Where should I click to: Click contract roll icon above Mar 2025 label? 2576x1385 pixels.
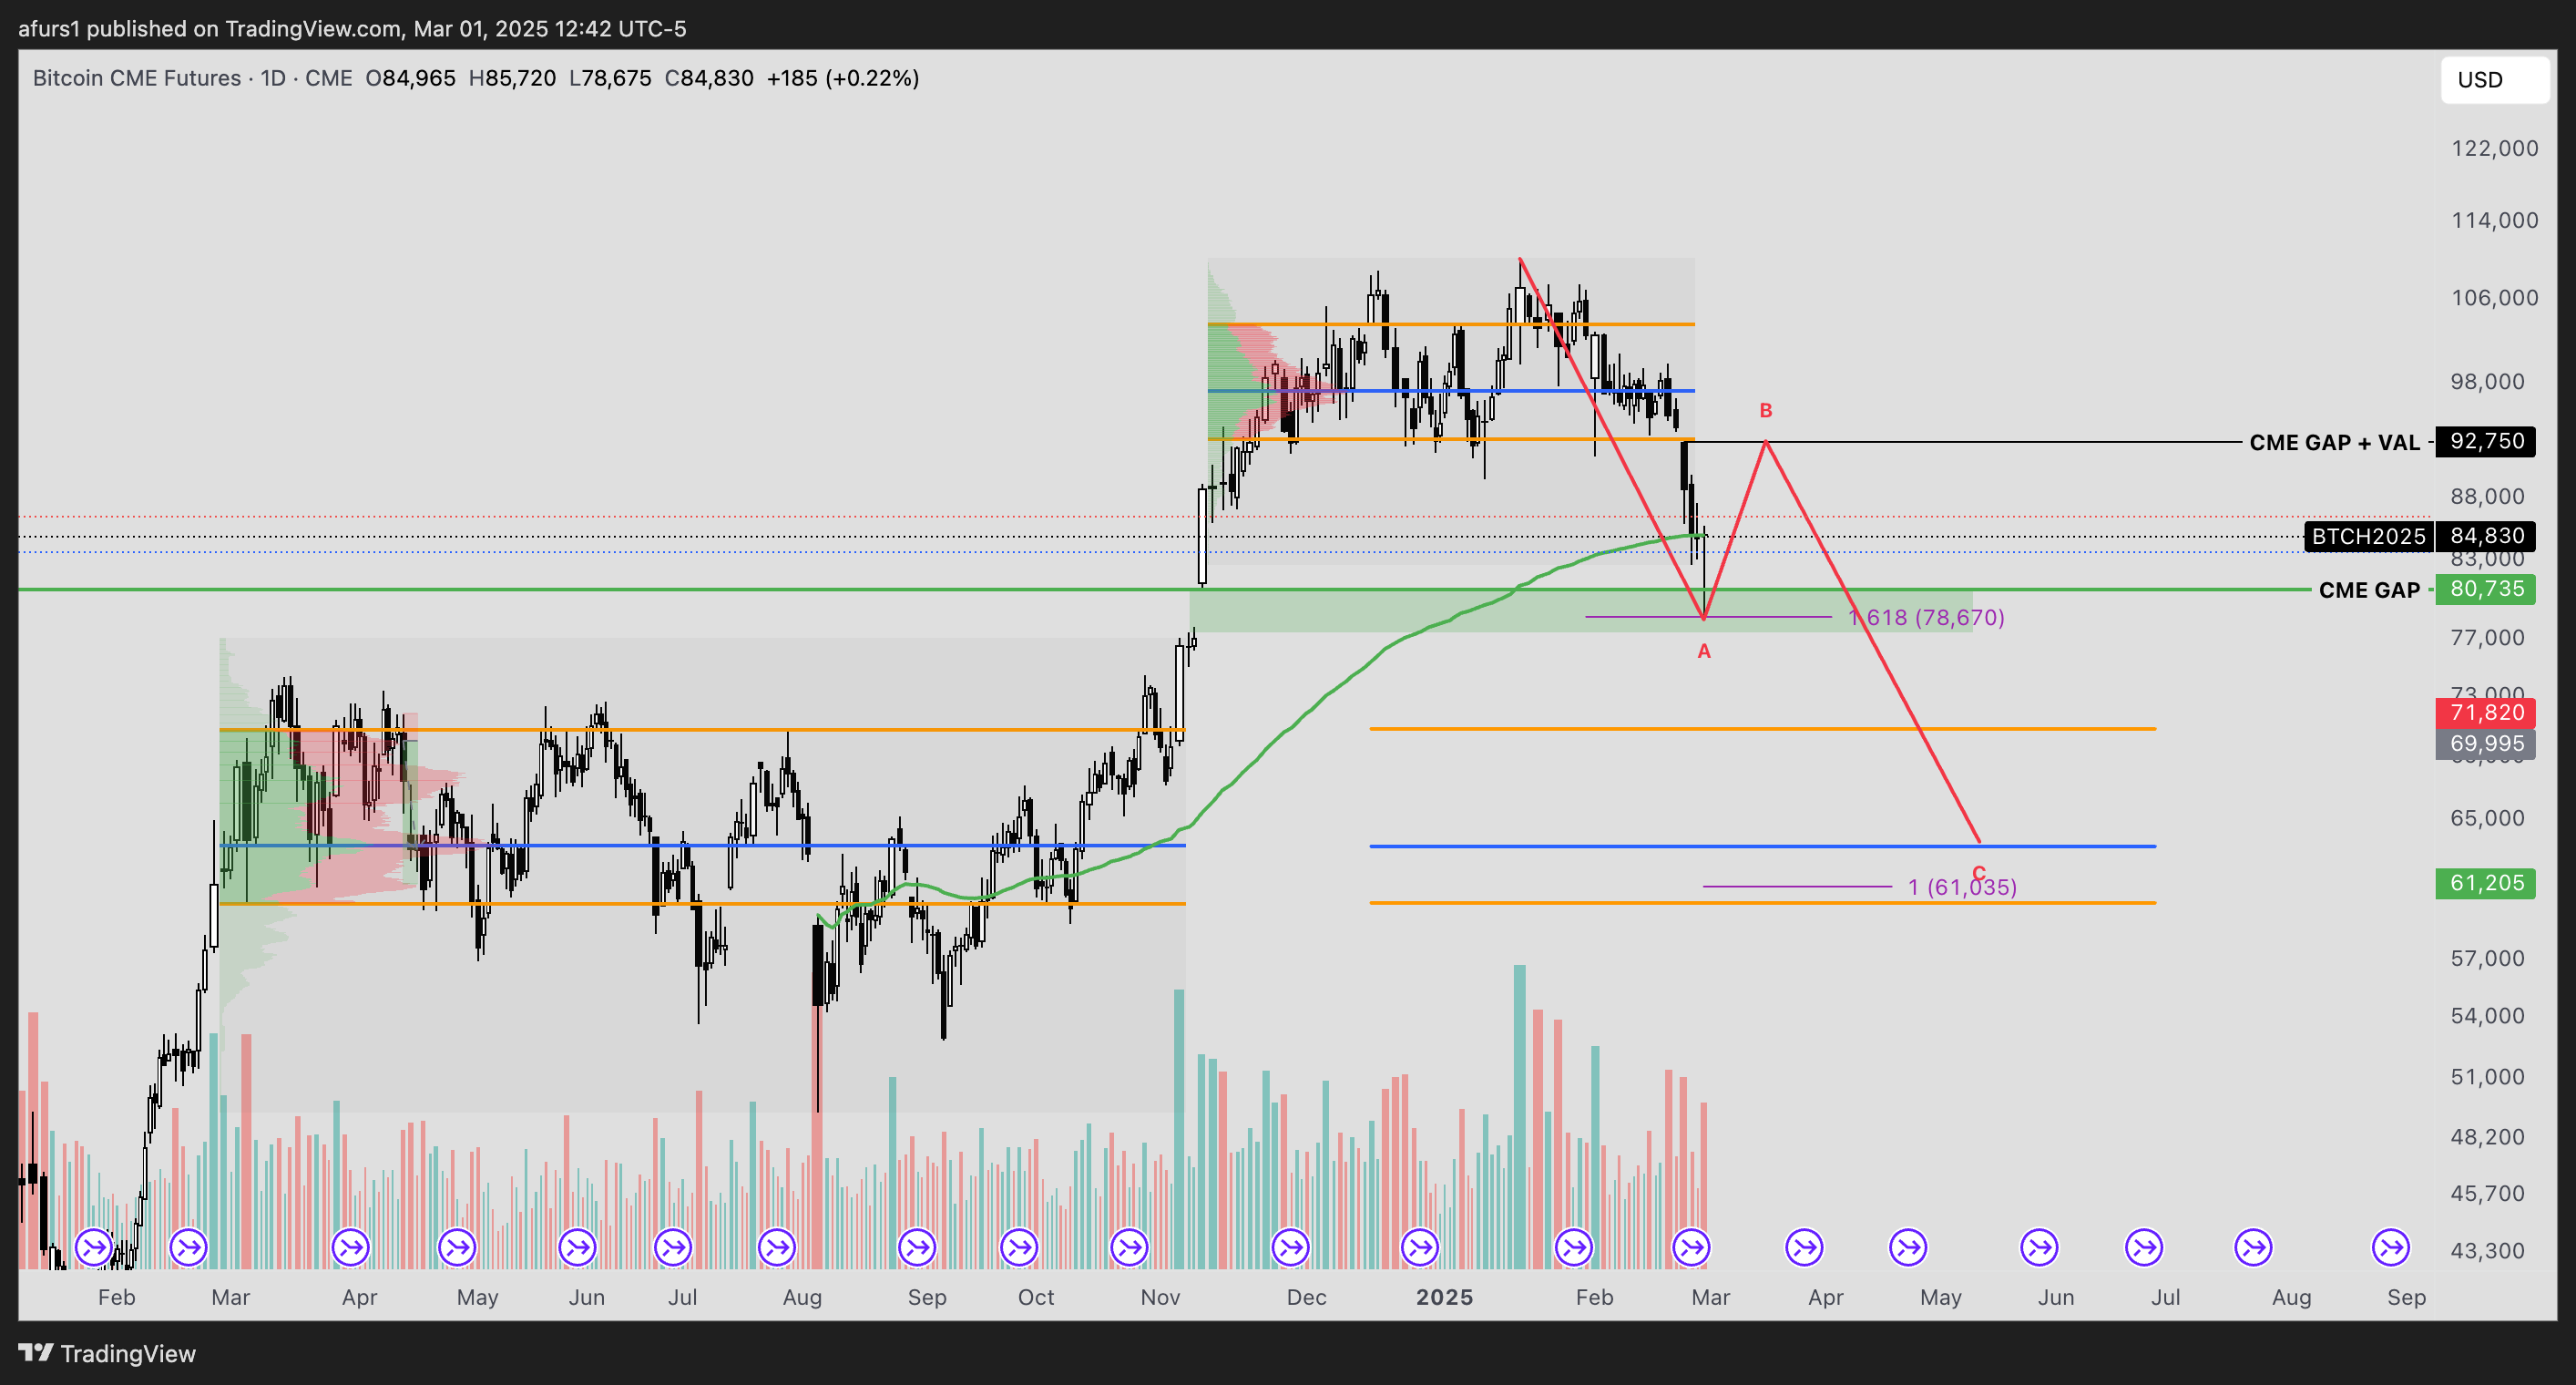(1691, 1247)
